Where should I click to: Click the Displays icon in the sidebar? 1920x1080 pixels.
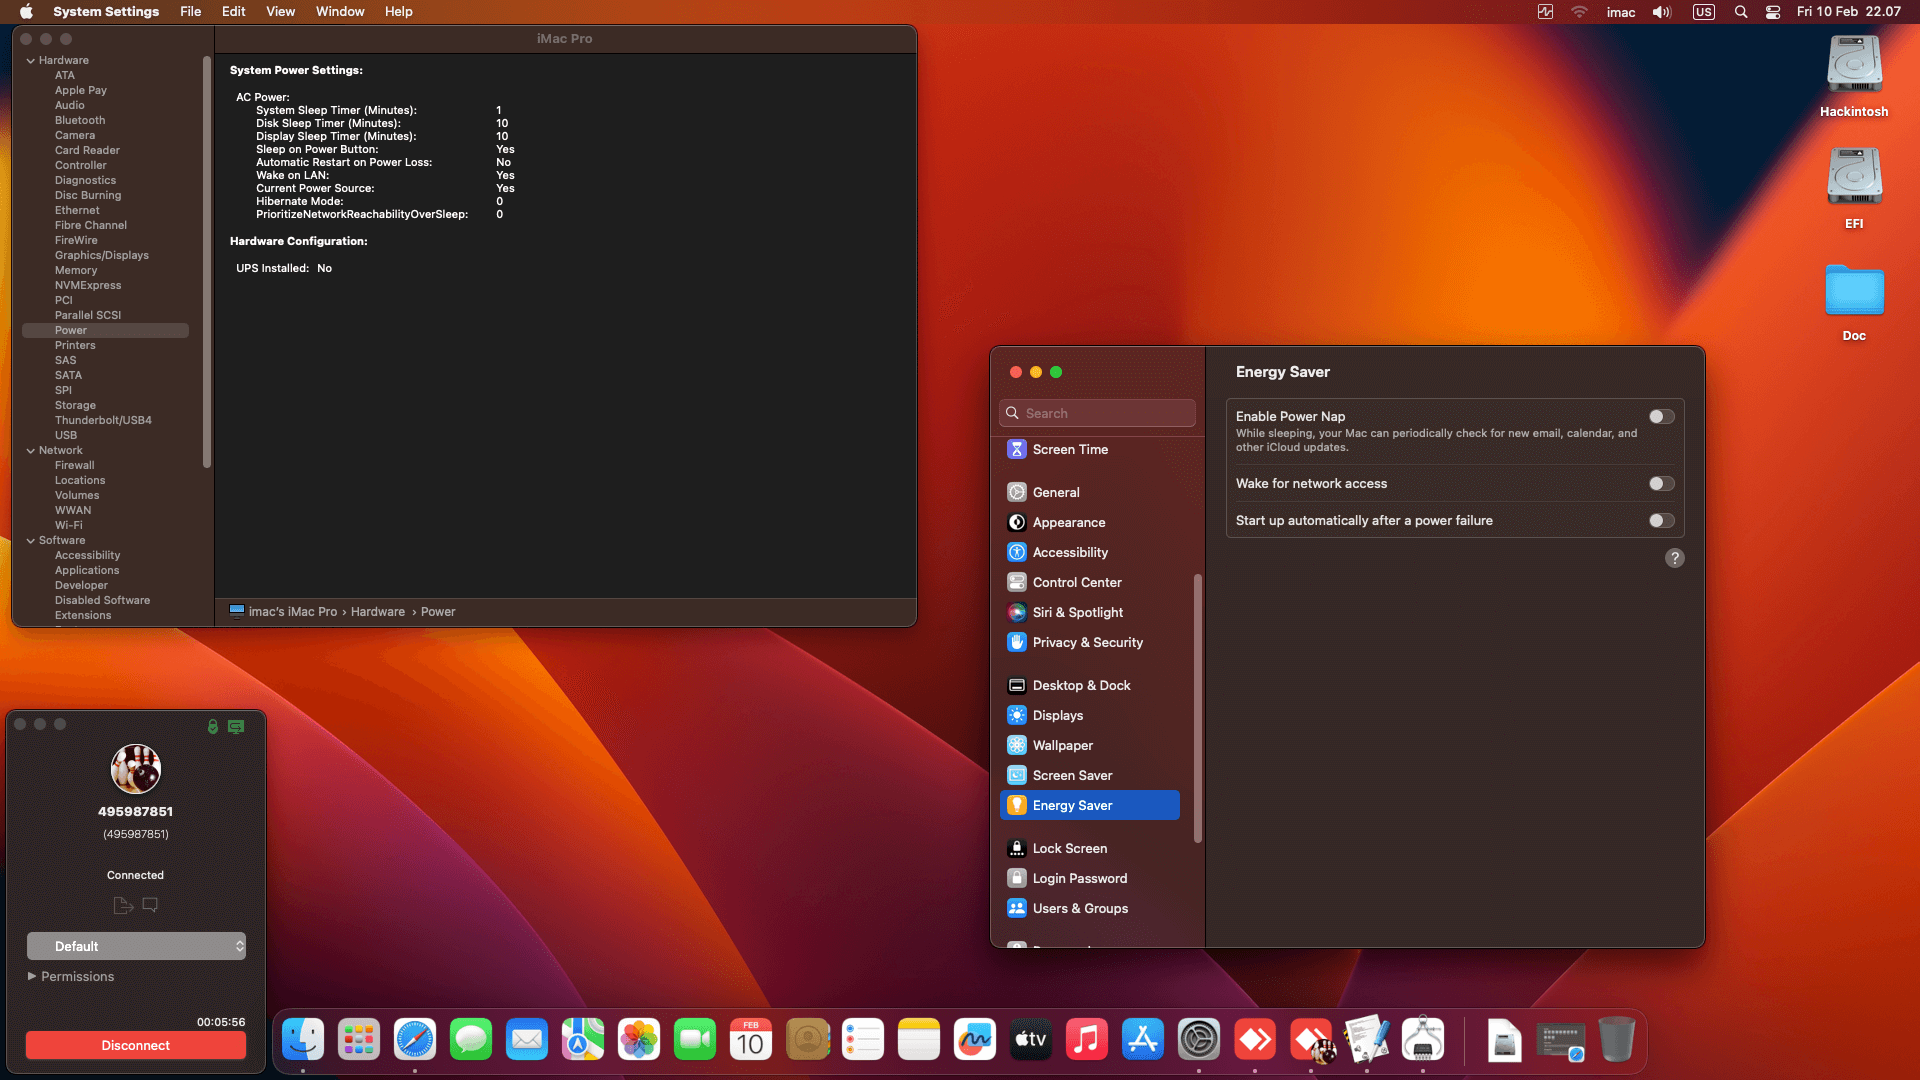[1016, 715]
